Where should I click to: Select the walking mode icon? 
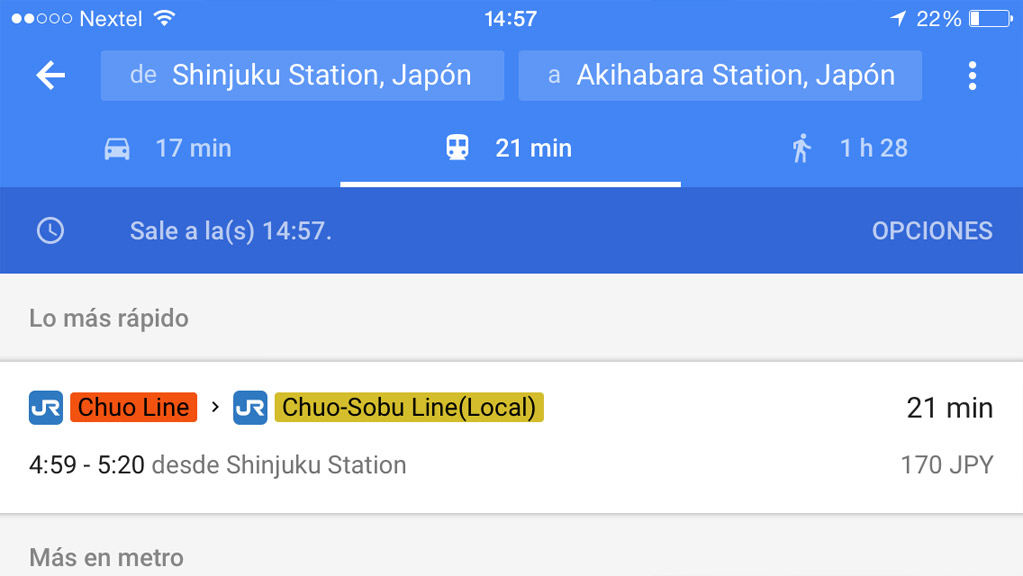click(801, 148)
